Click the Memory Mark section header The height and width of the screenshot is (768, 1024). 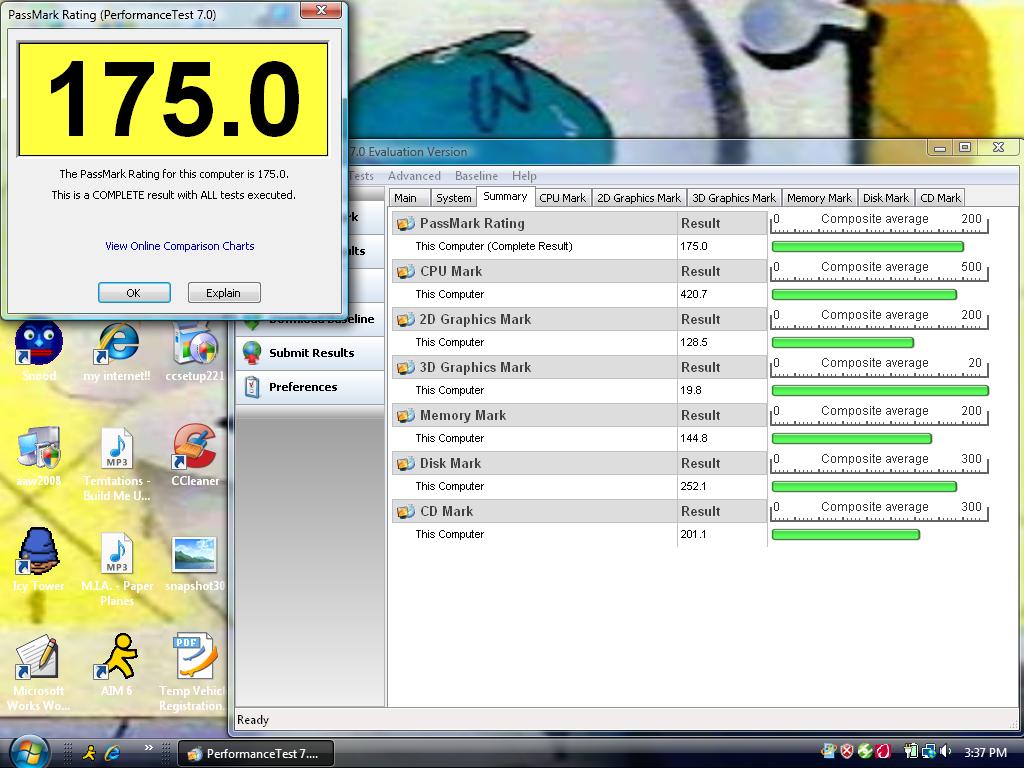[579, 415]
